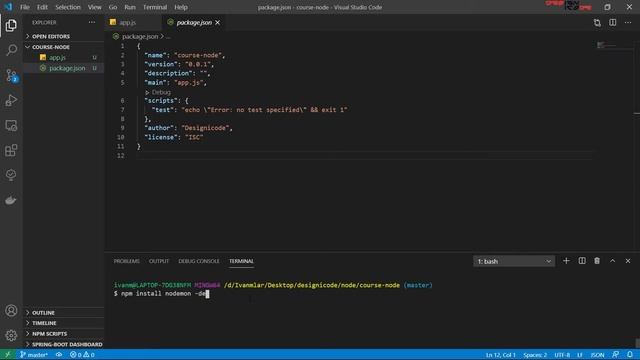This screenshot has width=640, height=360.
Task: Click Ln 12, Col 1 status entry
Action: [500, 355]
